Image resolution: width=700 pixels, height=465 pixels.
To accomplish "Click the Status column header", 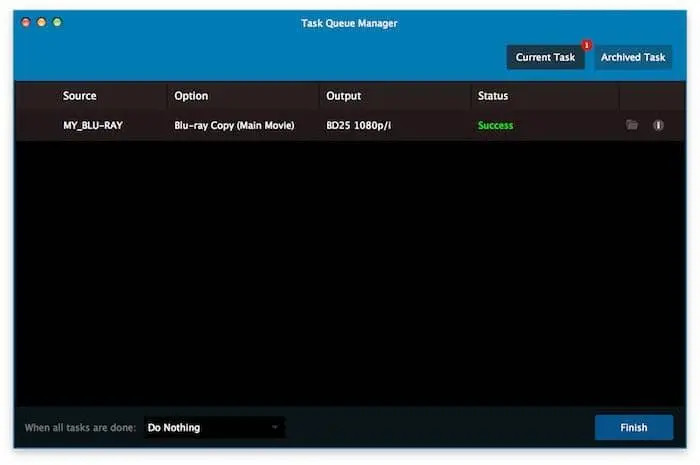I will [x=493, y=96].
